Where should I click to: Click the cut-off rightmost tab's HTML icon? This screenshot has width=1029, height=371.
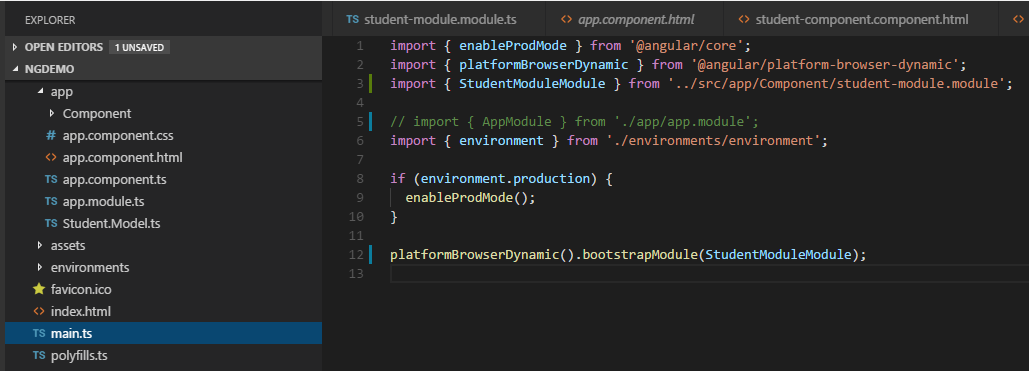click(x=1018, y=19)
